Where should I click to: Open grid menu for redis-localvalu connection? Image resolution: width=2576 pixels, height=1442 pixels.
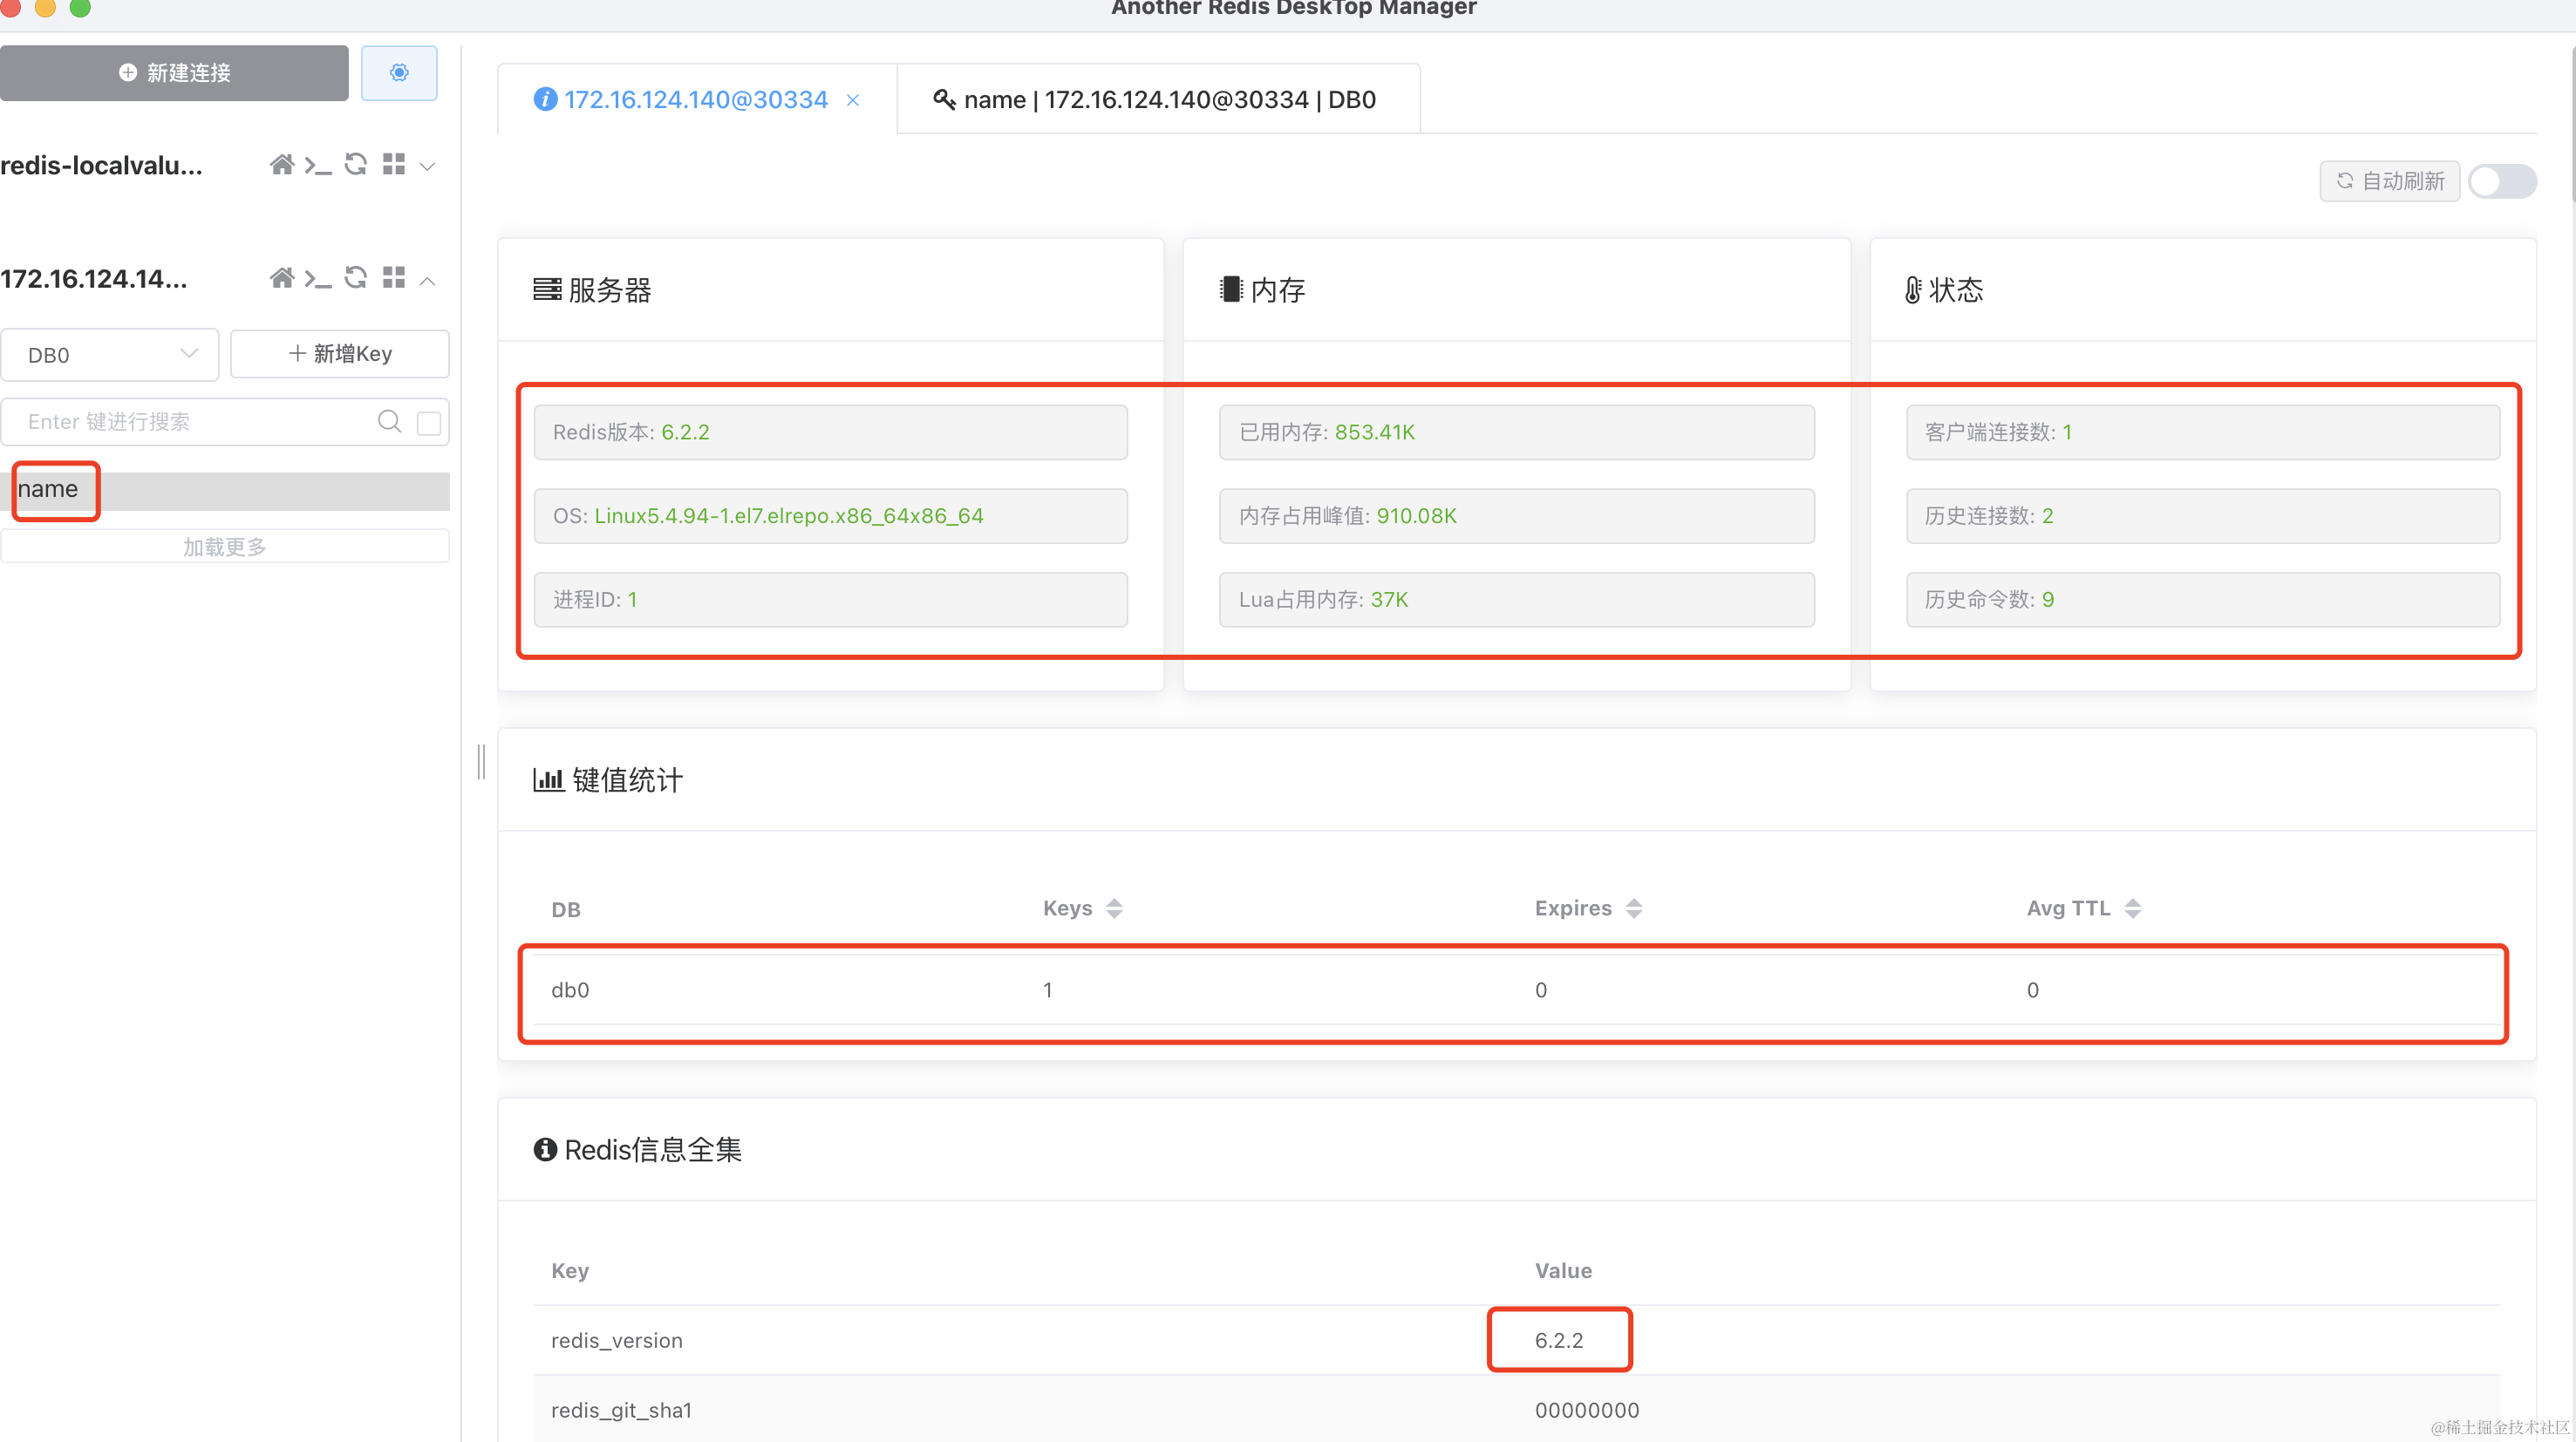(x=394, y=165)
